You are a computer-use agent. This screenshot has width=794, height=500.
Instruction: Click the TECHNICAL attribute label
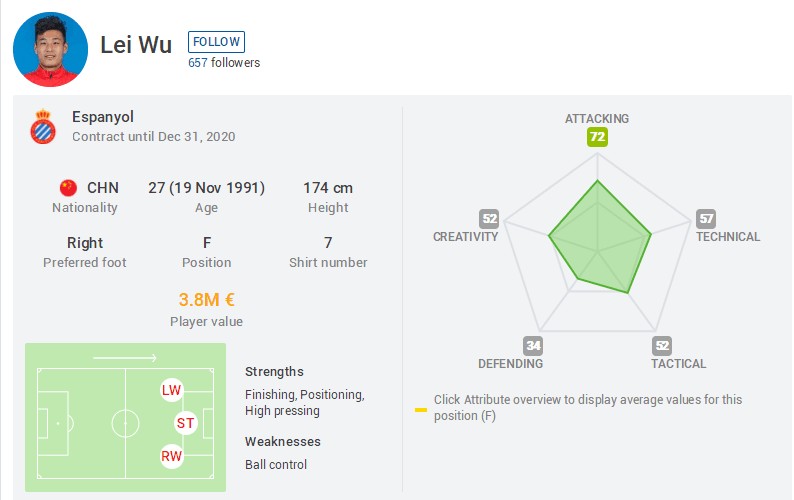coord(728,237)
